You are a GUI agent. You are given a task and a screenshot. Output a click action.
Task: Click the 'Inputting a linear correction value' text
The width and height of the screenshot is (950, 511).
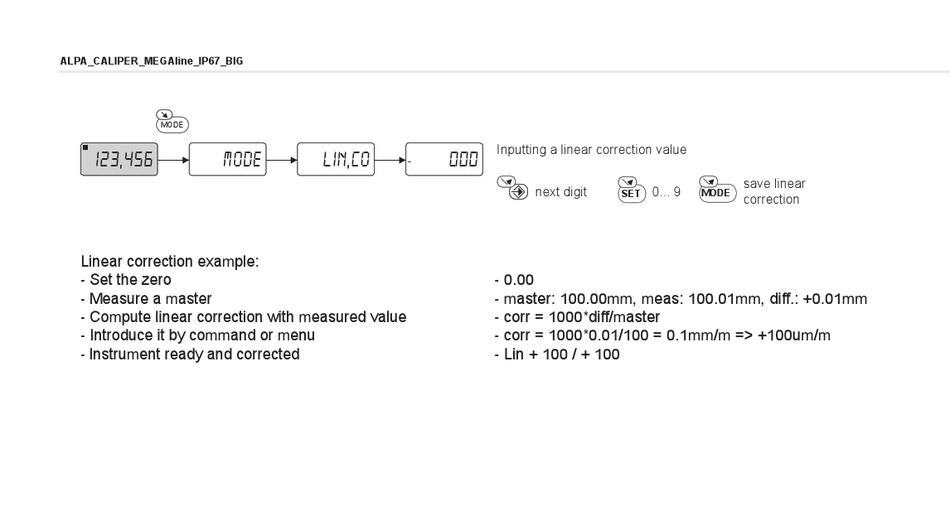coord(591,150)
